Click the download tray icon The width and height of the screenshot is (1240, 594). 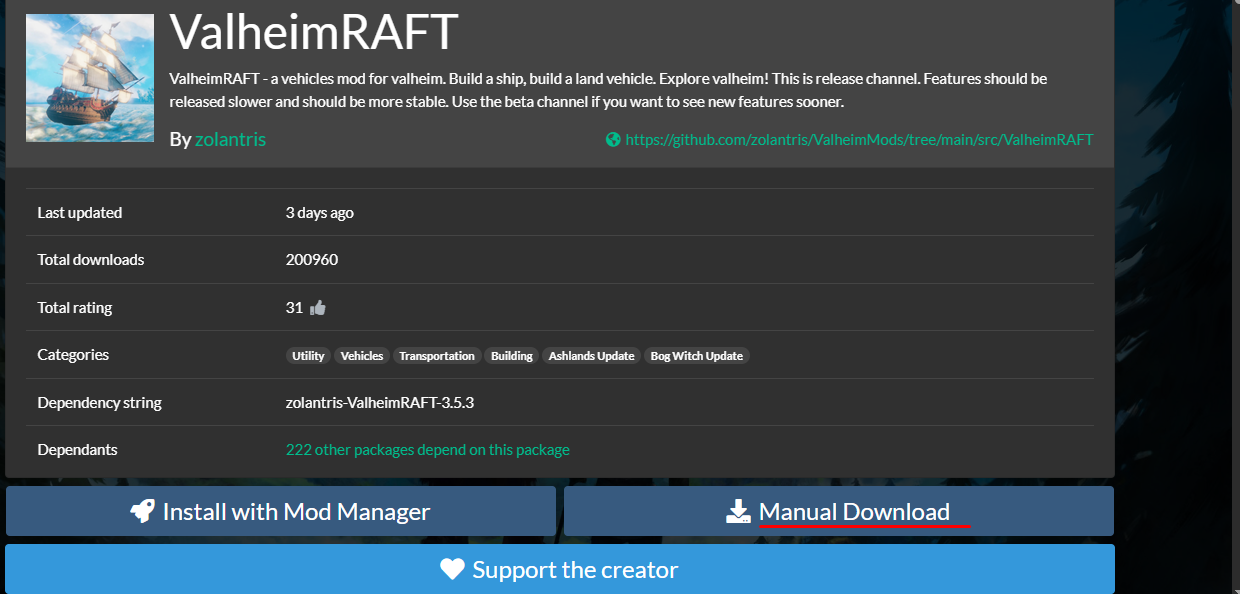point(738,512)
